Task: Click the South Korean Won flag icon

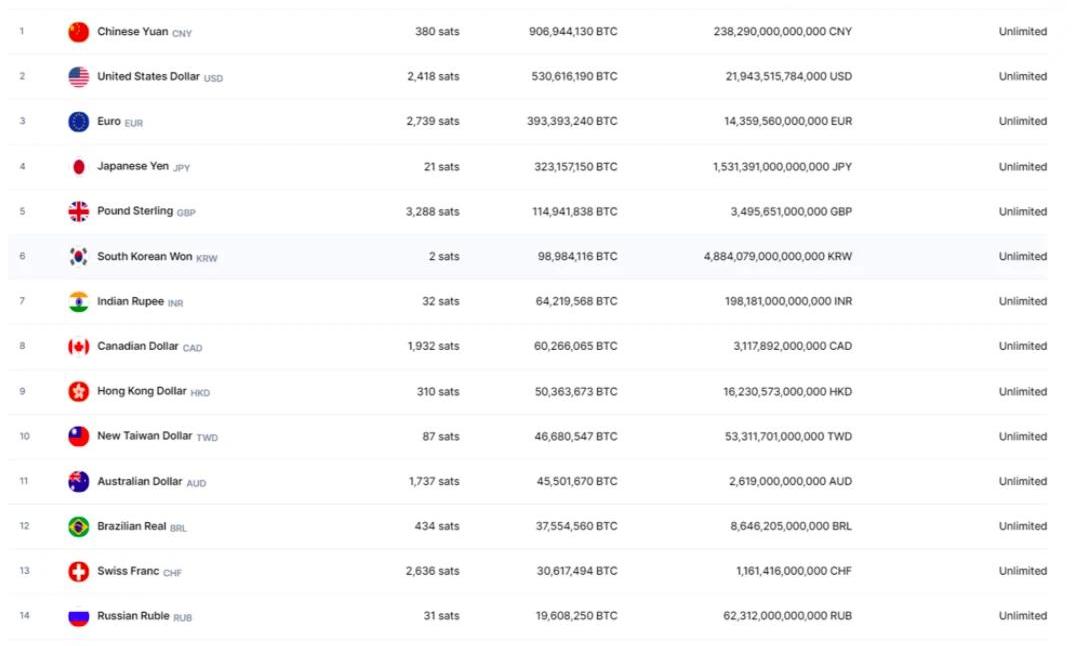Action: [x=78, y=257]
